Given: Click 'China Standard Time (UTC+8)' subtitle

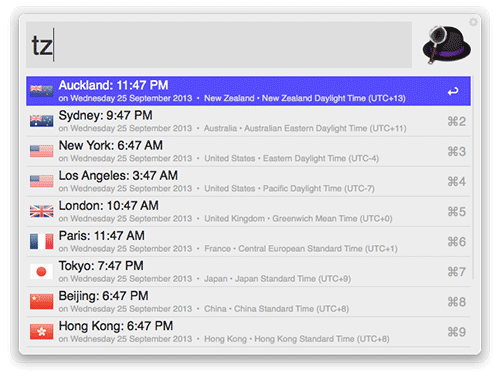Looking at the screenshot, I should [x=292, y=309].
